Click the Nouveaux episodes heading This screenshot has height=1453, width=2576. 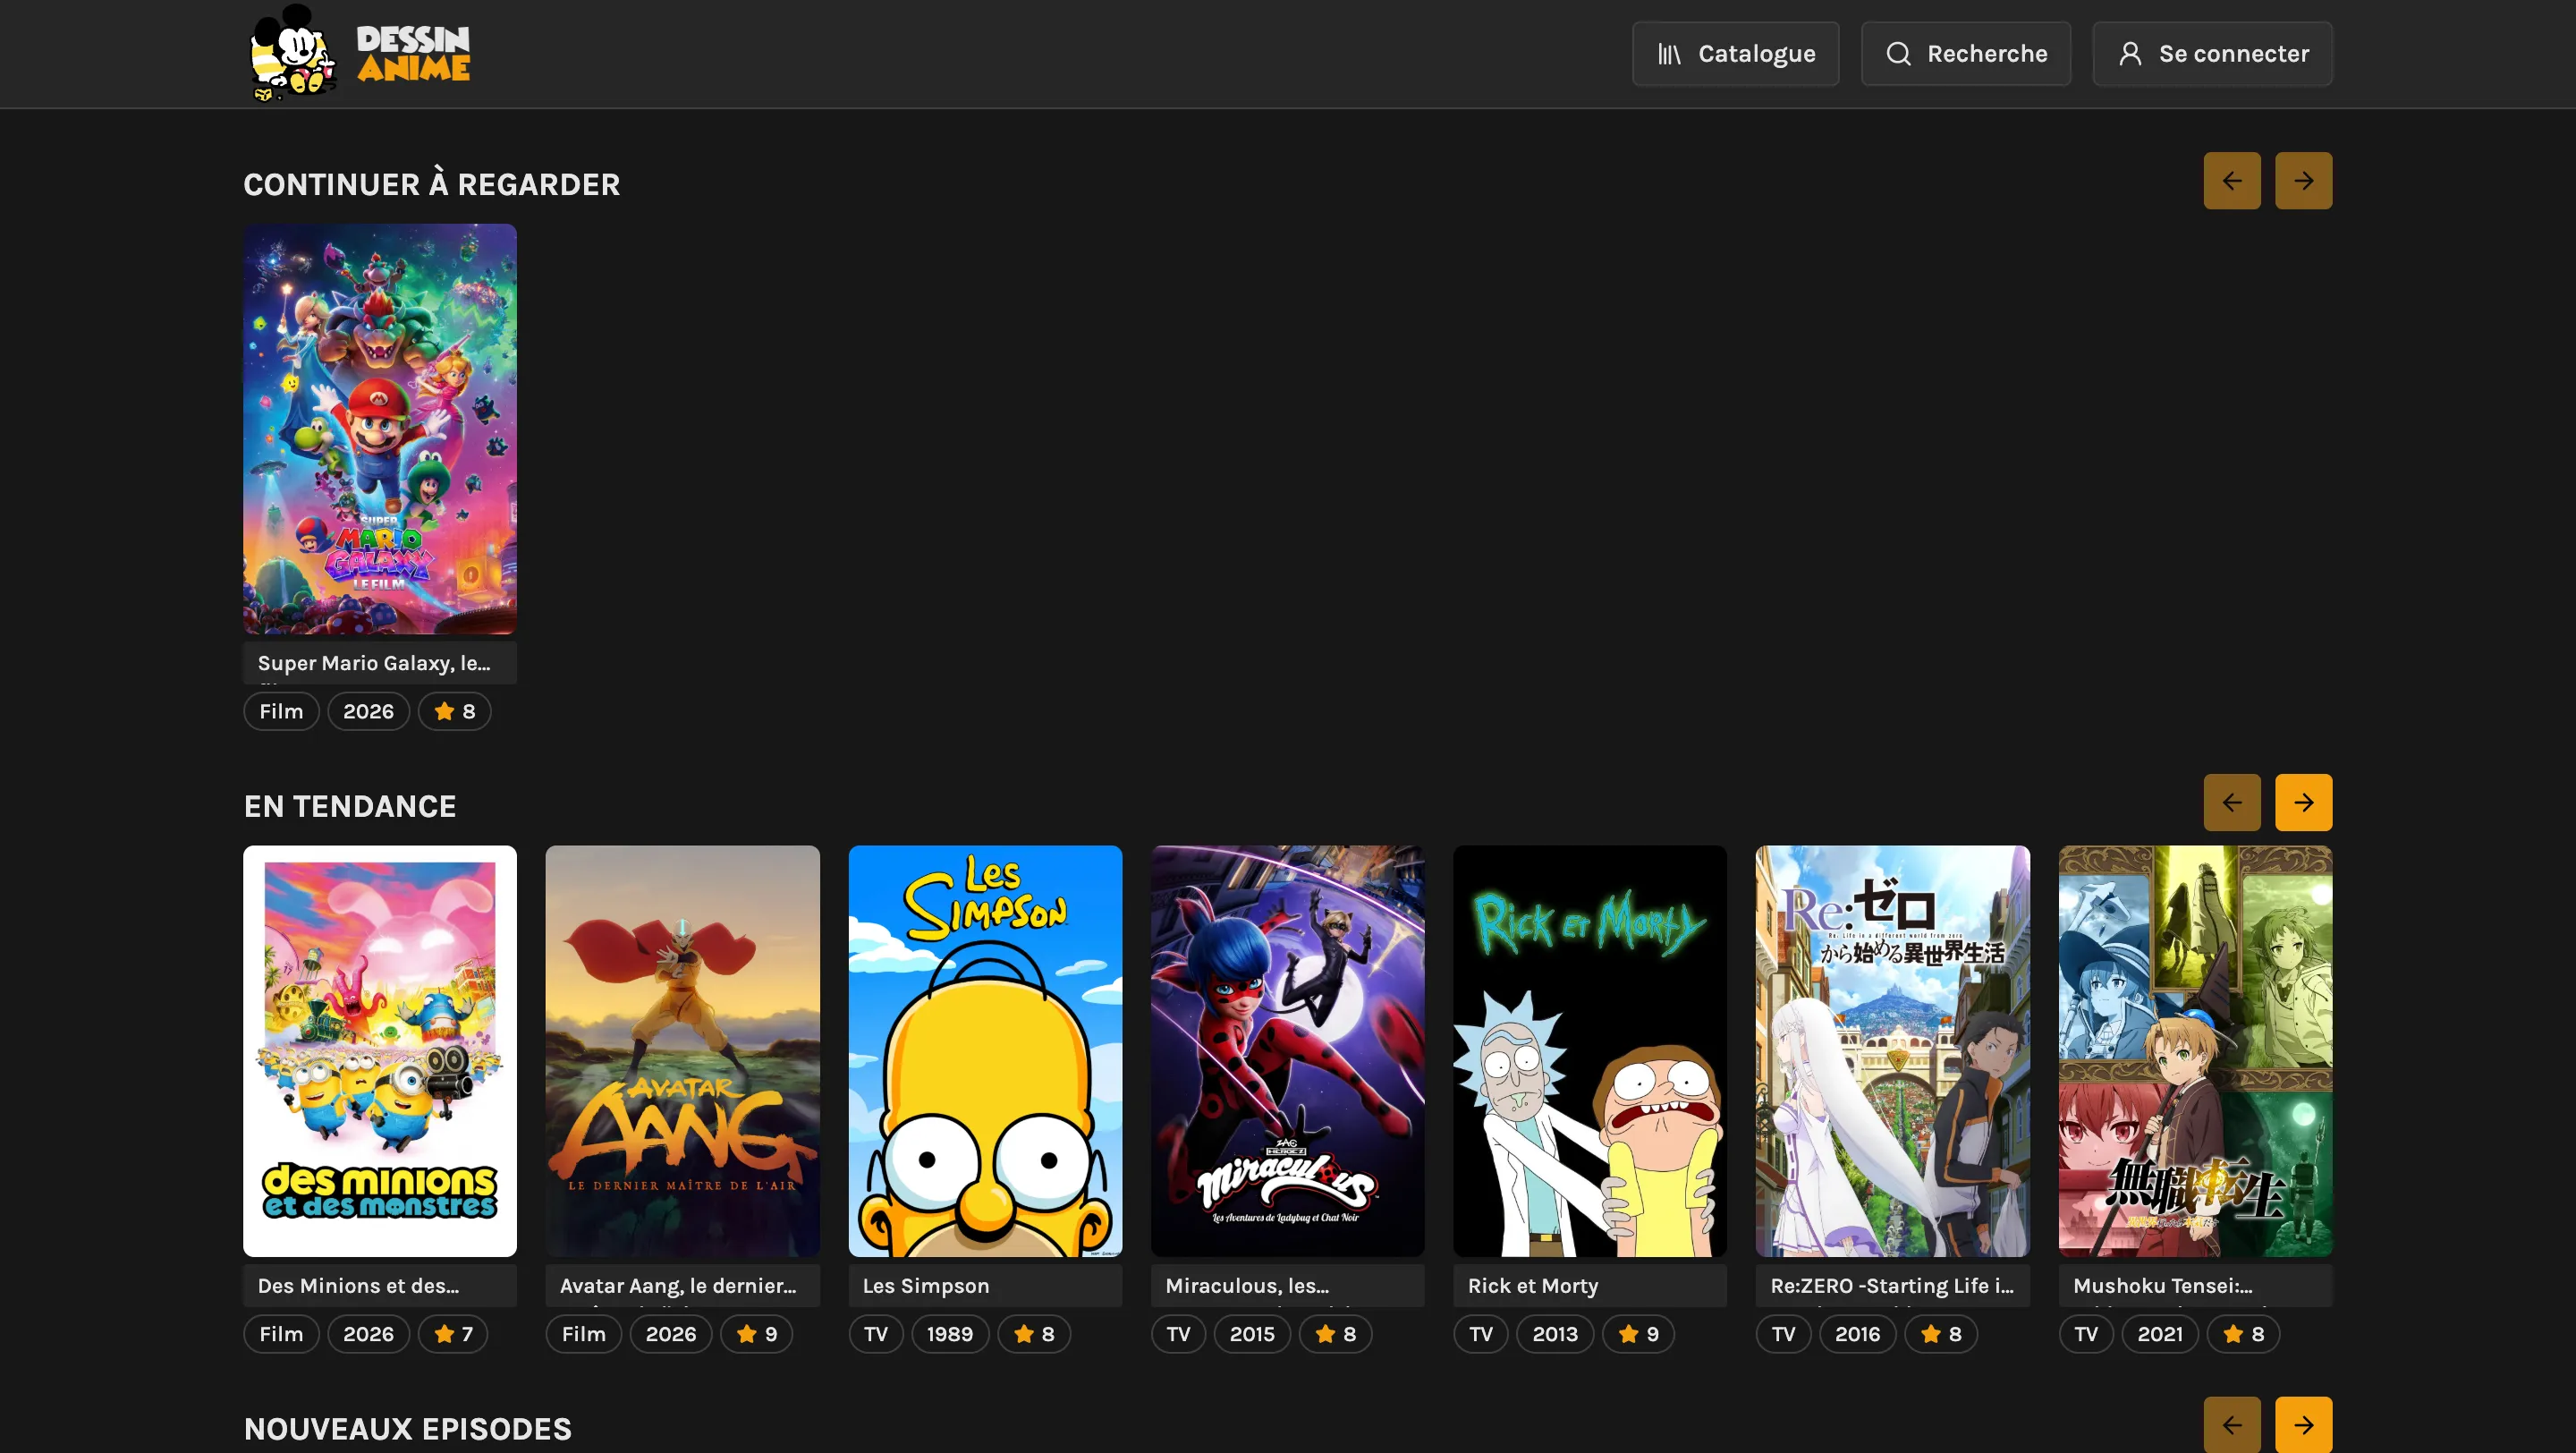[x=408, y=1429]
